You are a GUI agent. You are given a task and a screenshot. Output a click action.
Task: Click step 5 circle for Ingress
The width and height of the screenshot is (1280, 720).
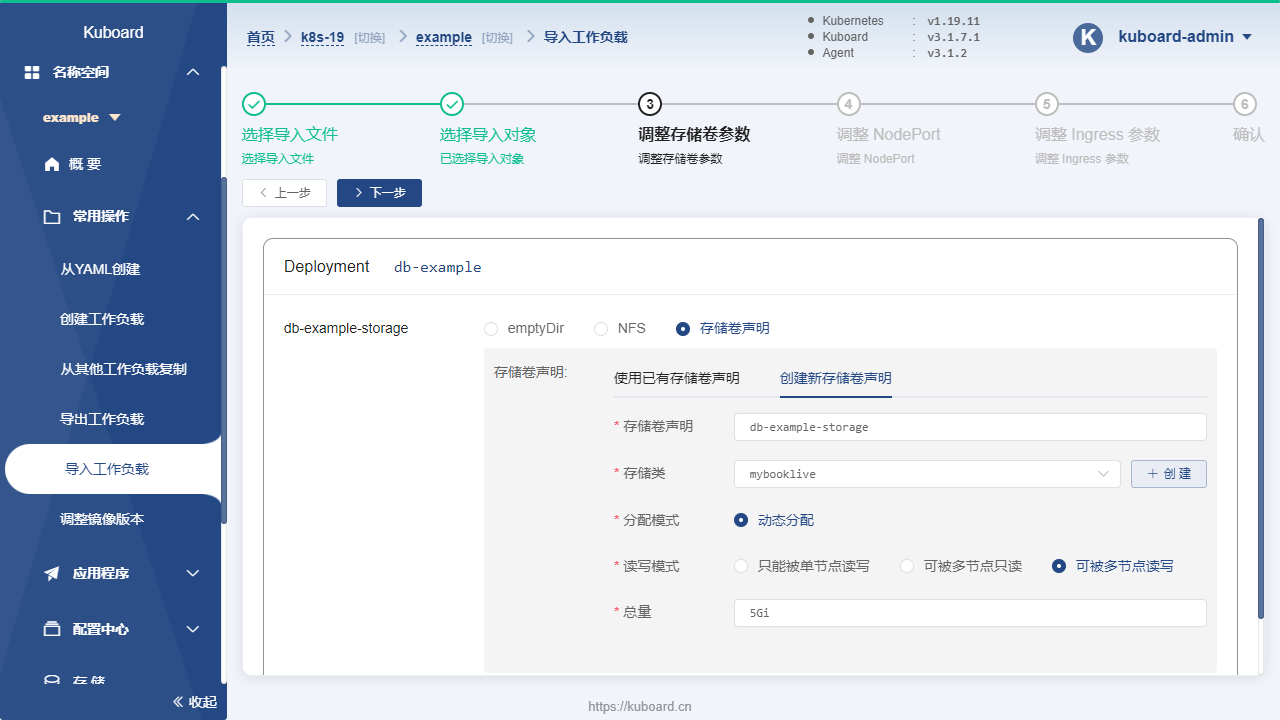click(x=1046, y=104)
